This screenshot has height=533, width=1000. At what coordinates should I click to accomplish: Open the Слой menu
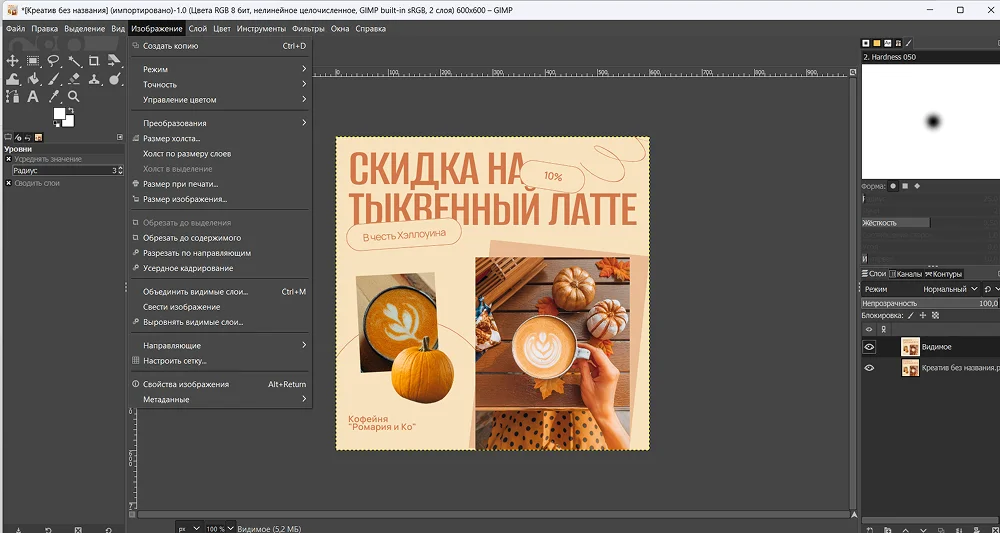pos(198,29)
